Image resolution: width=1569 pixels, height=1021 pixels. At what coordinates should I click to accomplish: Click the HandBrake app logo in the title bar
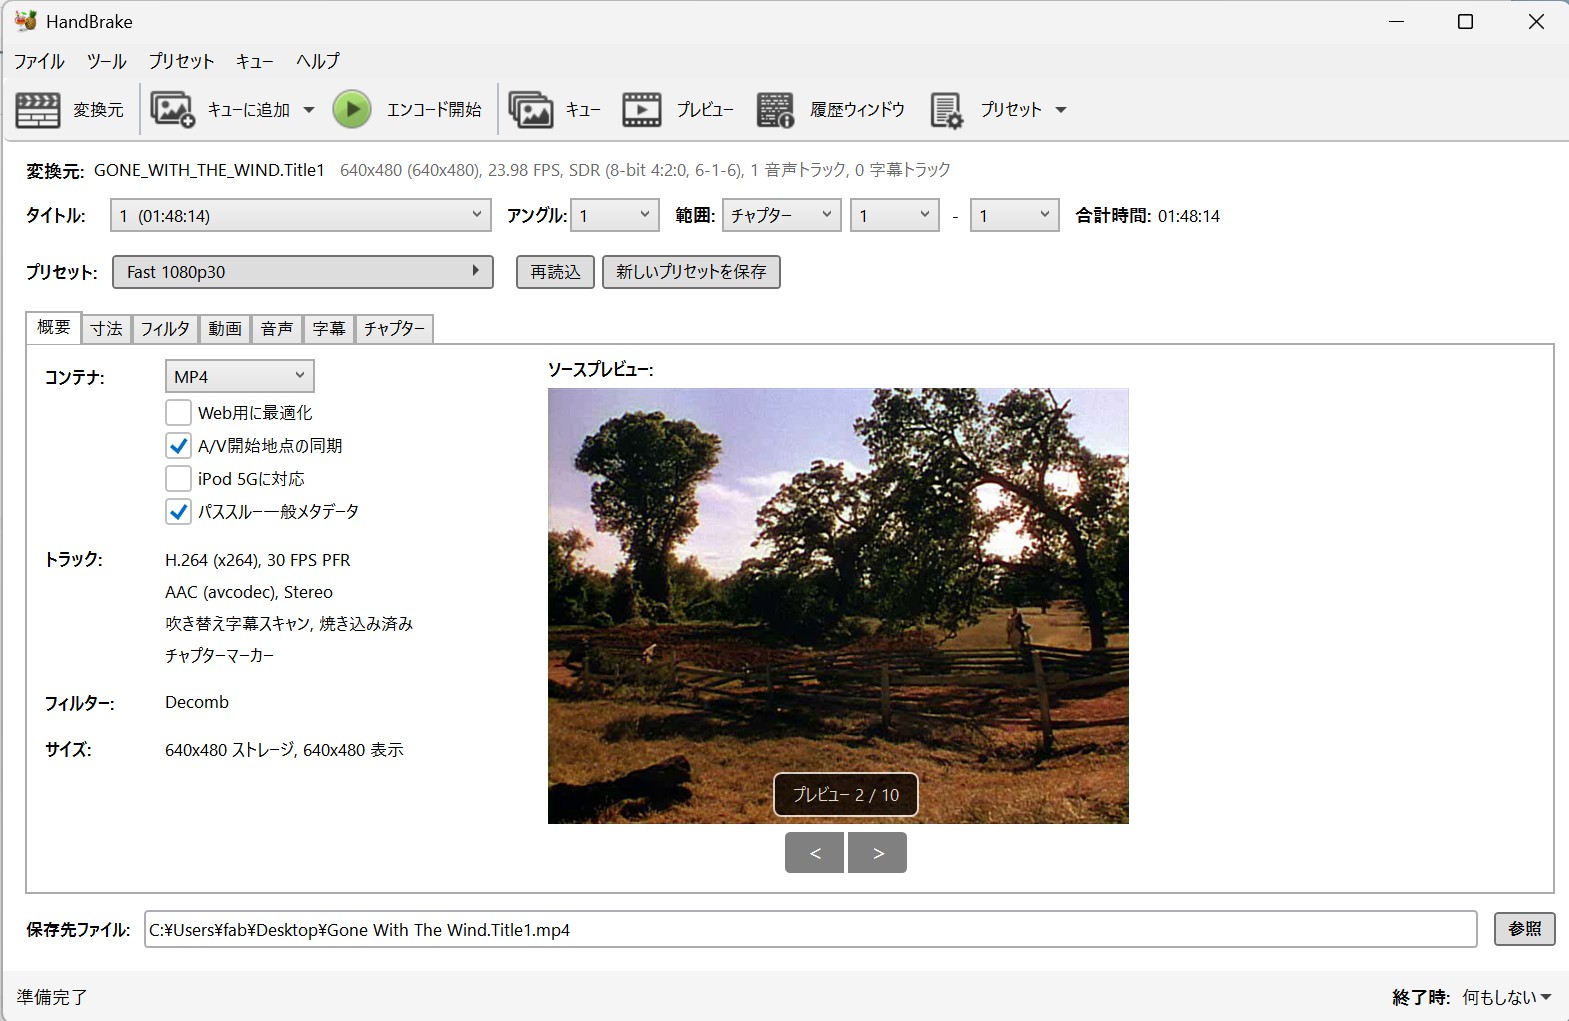coord(25,21)
